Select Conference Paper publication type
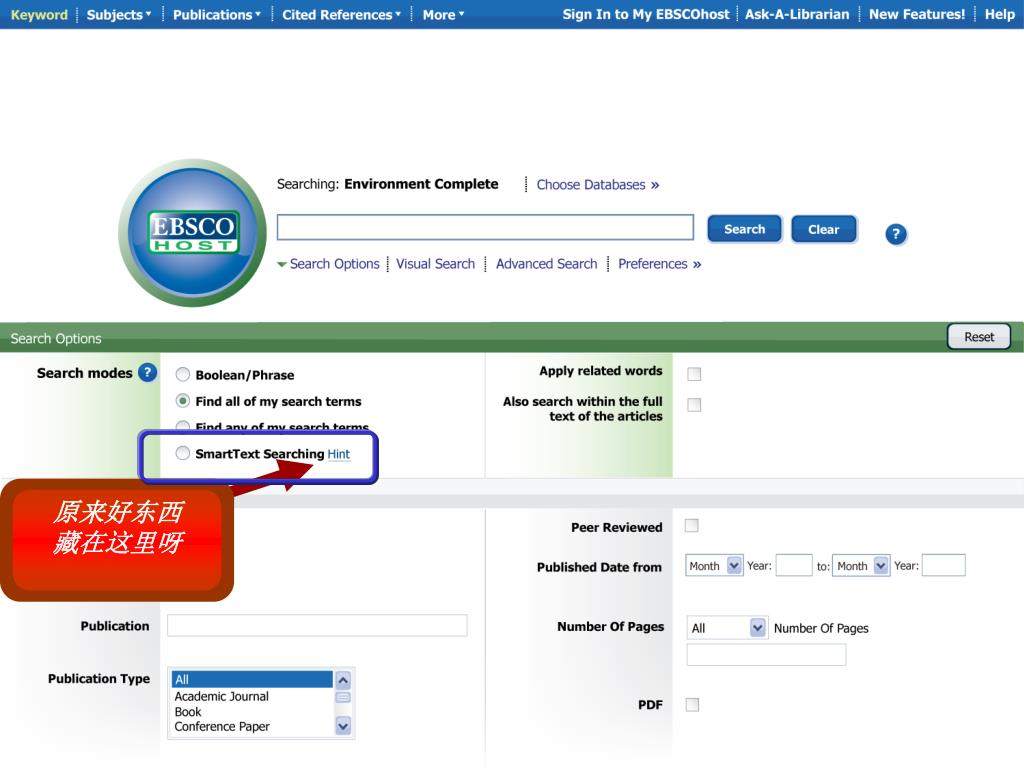The width and height of the screenshot is (1024, 768). point(222,726)
